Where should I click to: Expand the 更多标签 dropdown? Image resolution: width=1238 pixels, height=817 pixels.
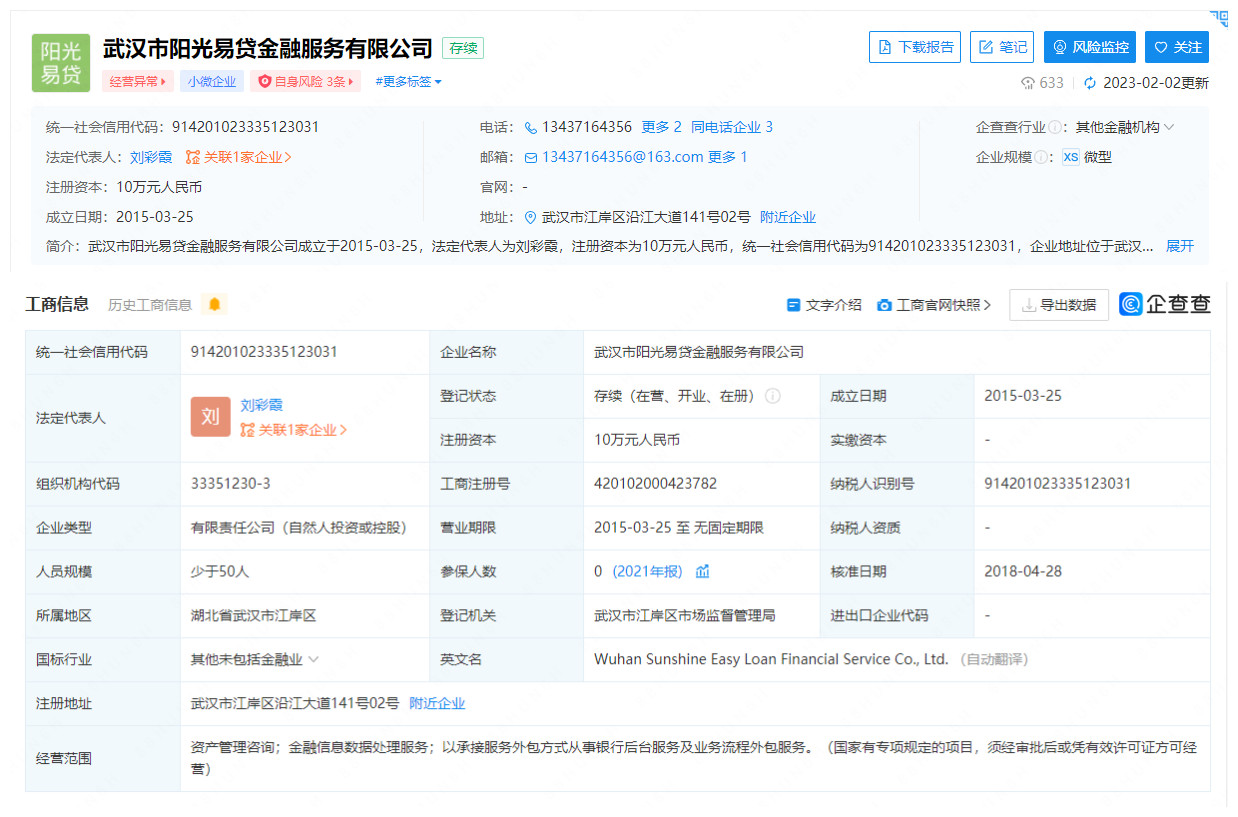click(x=408, y=82)
